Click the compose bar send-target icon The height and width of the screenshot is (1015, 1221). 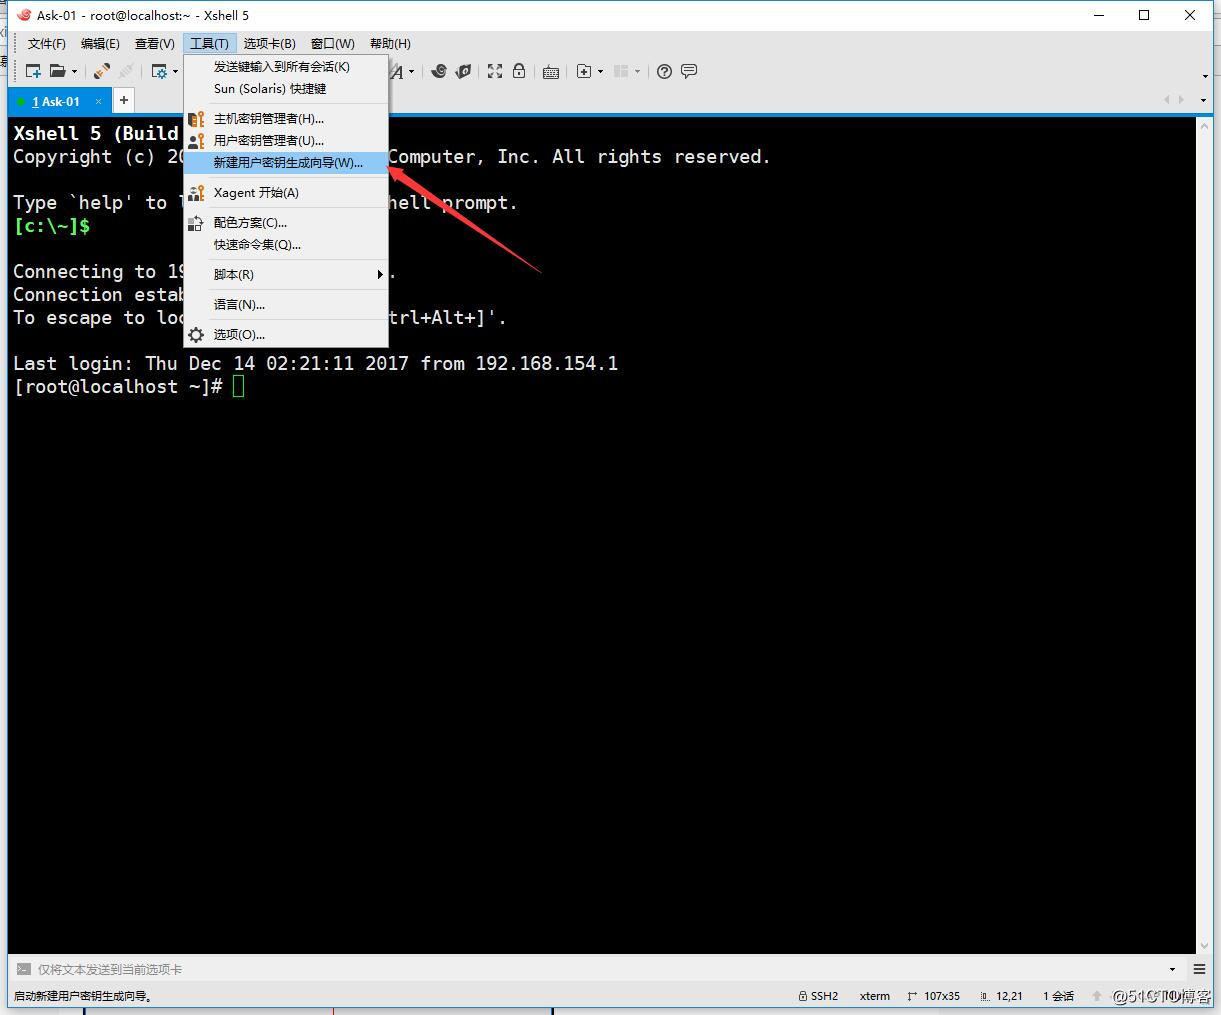[x=23, y=969]
